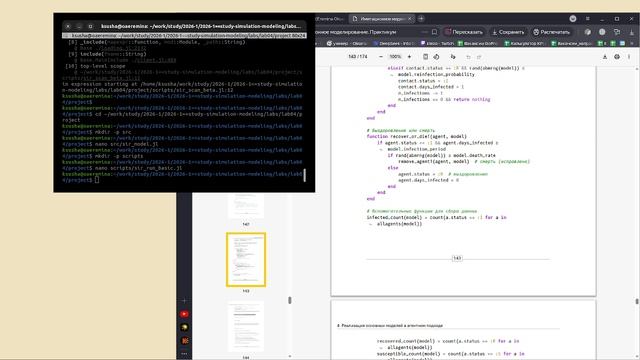Select page 143 thumbnail in sidebar
Viewport: 640px width, 360px height.
(246, 260)
